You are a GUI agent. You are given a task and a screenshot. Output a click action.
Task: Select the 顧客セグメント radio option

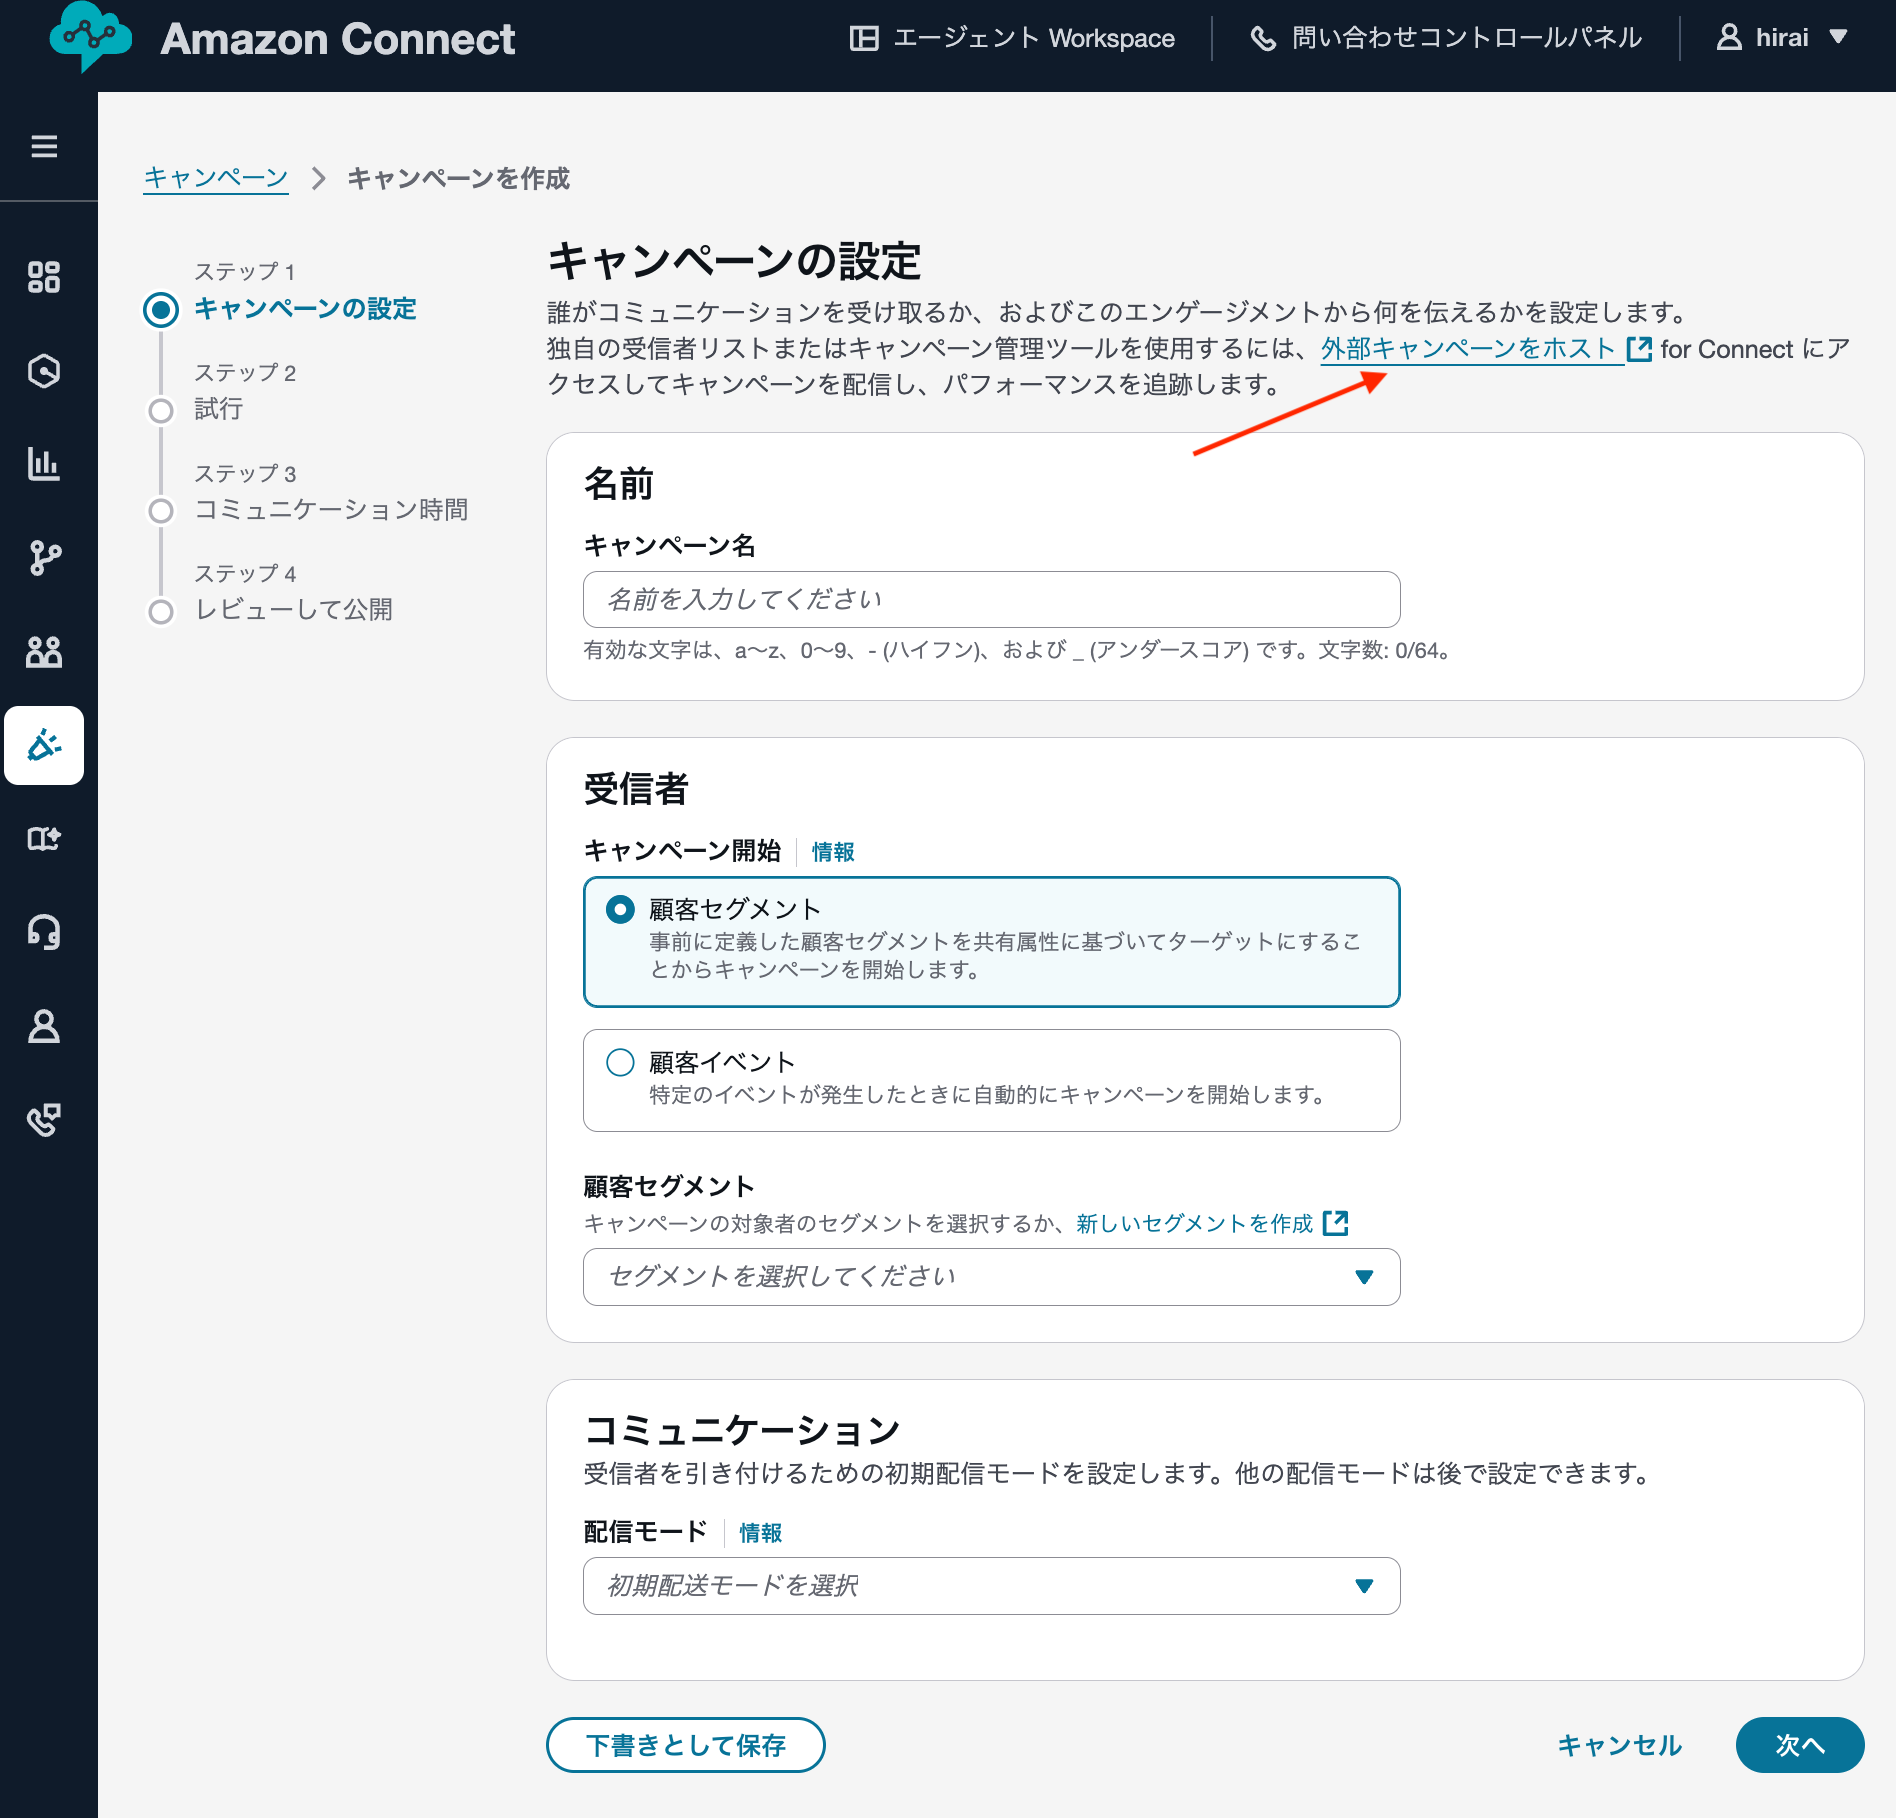[620, 909]
